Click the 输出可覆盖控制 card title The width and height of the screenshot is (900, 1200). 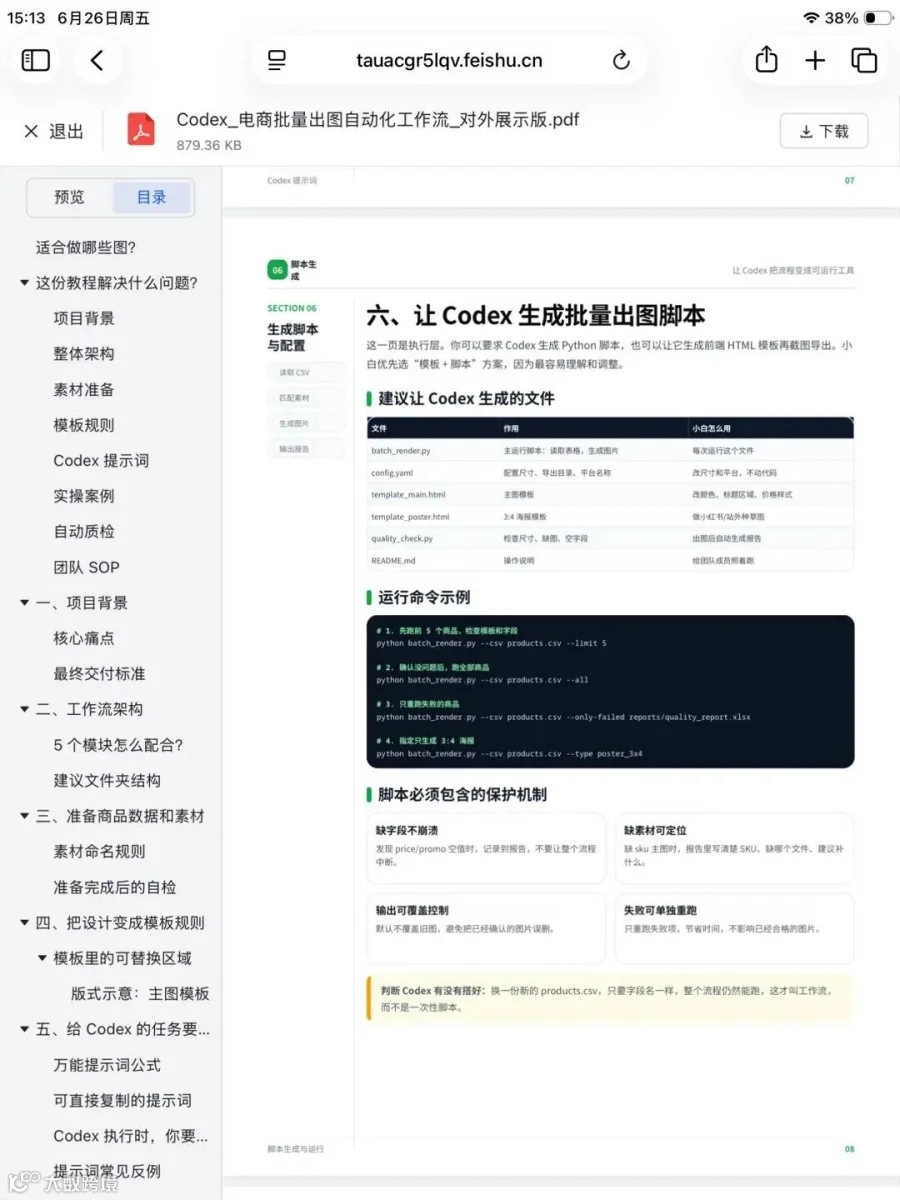[x=412, y=911]
